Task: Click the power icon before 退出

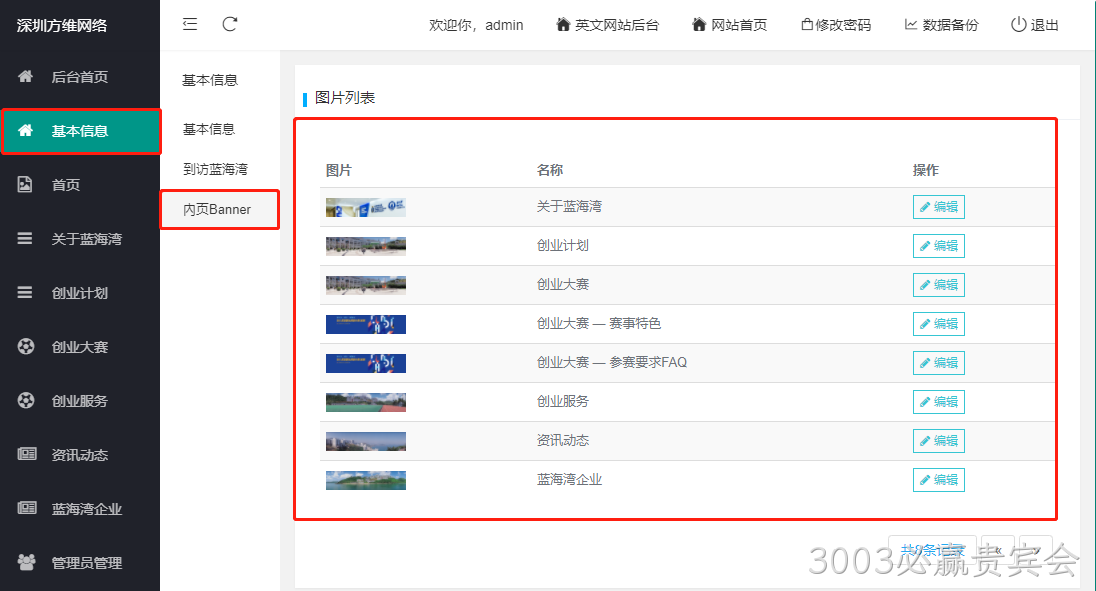Action: [x=1018, y=24]
